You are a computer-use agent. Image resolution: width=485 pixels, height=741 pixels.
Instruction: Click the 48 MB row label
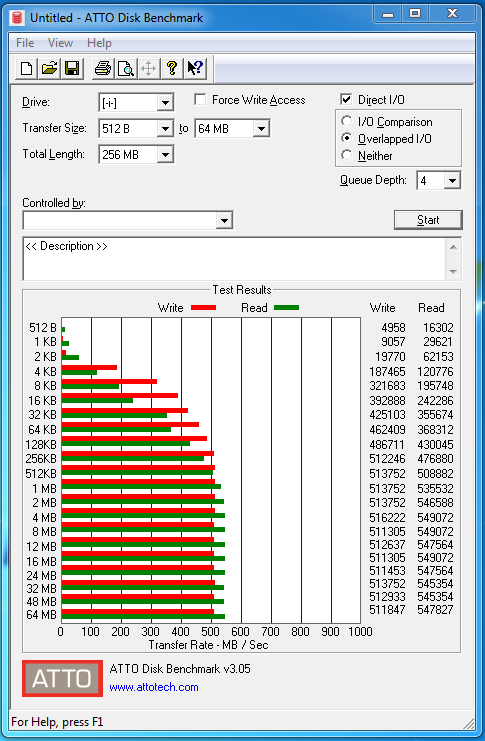point(42,602)
